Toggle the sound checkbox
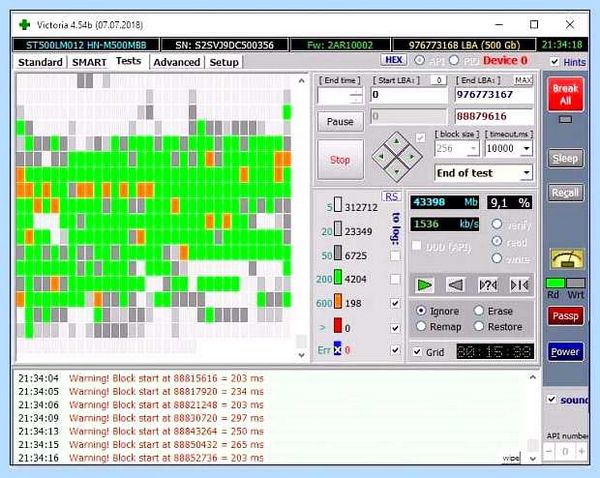The image size is (600, 478). [551, 399]
